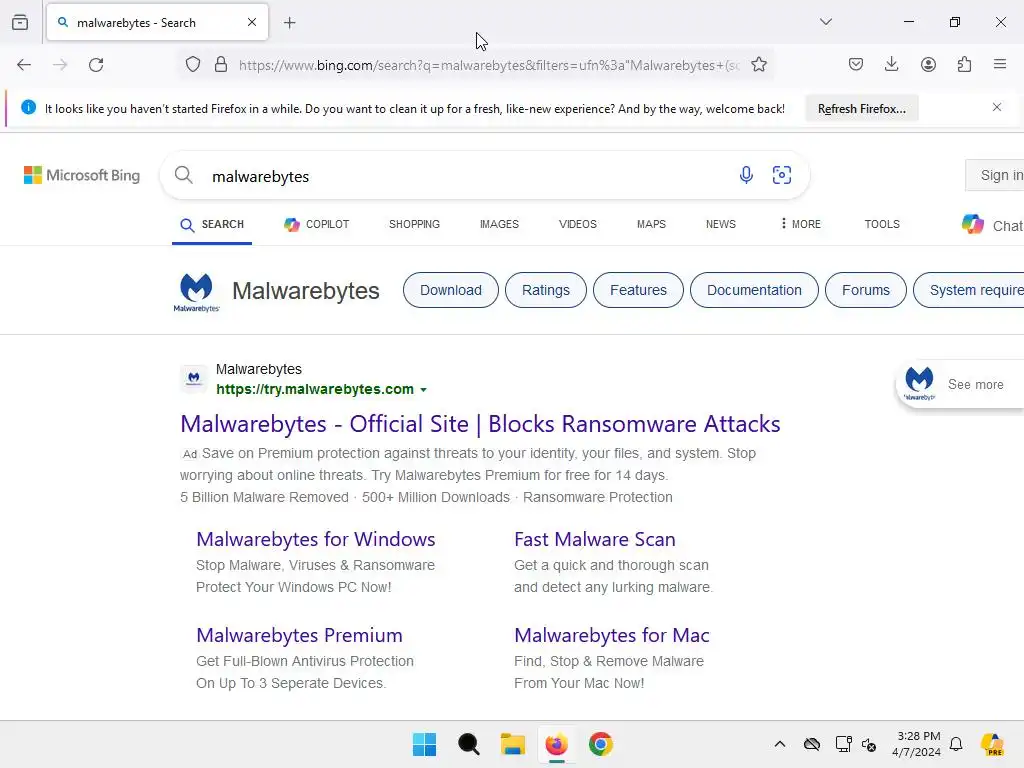Open OneDrive cloud tray icon
Image resolution: width=1024 pixels, height=768 pixels.
[812, 744]
